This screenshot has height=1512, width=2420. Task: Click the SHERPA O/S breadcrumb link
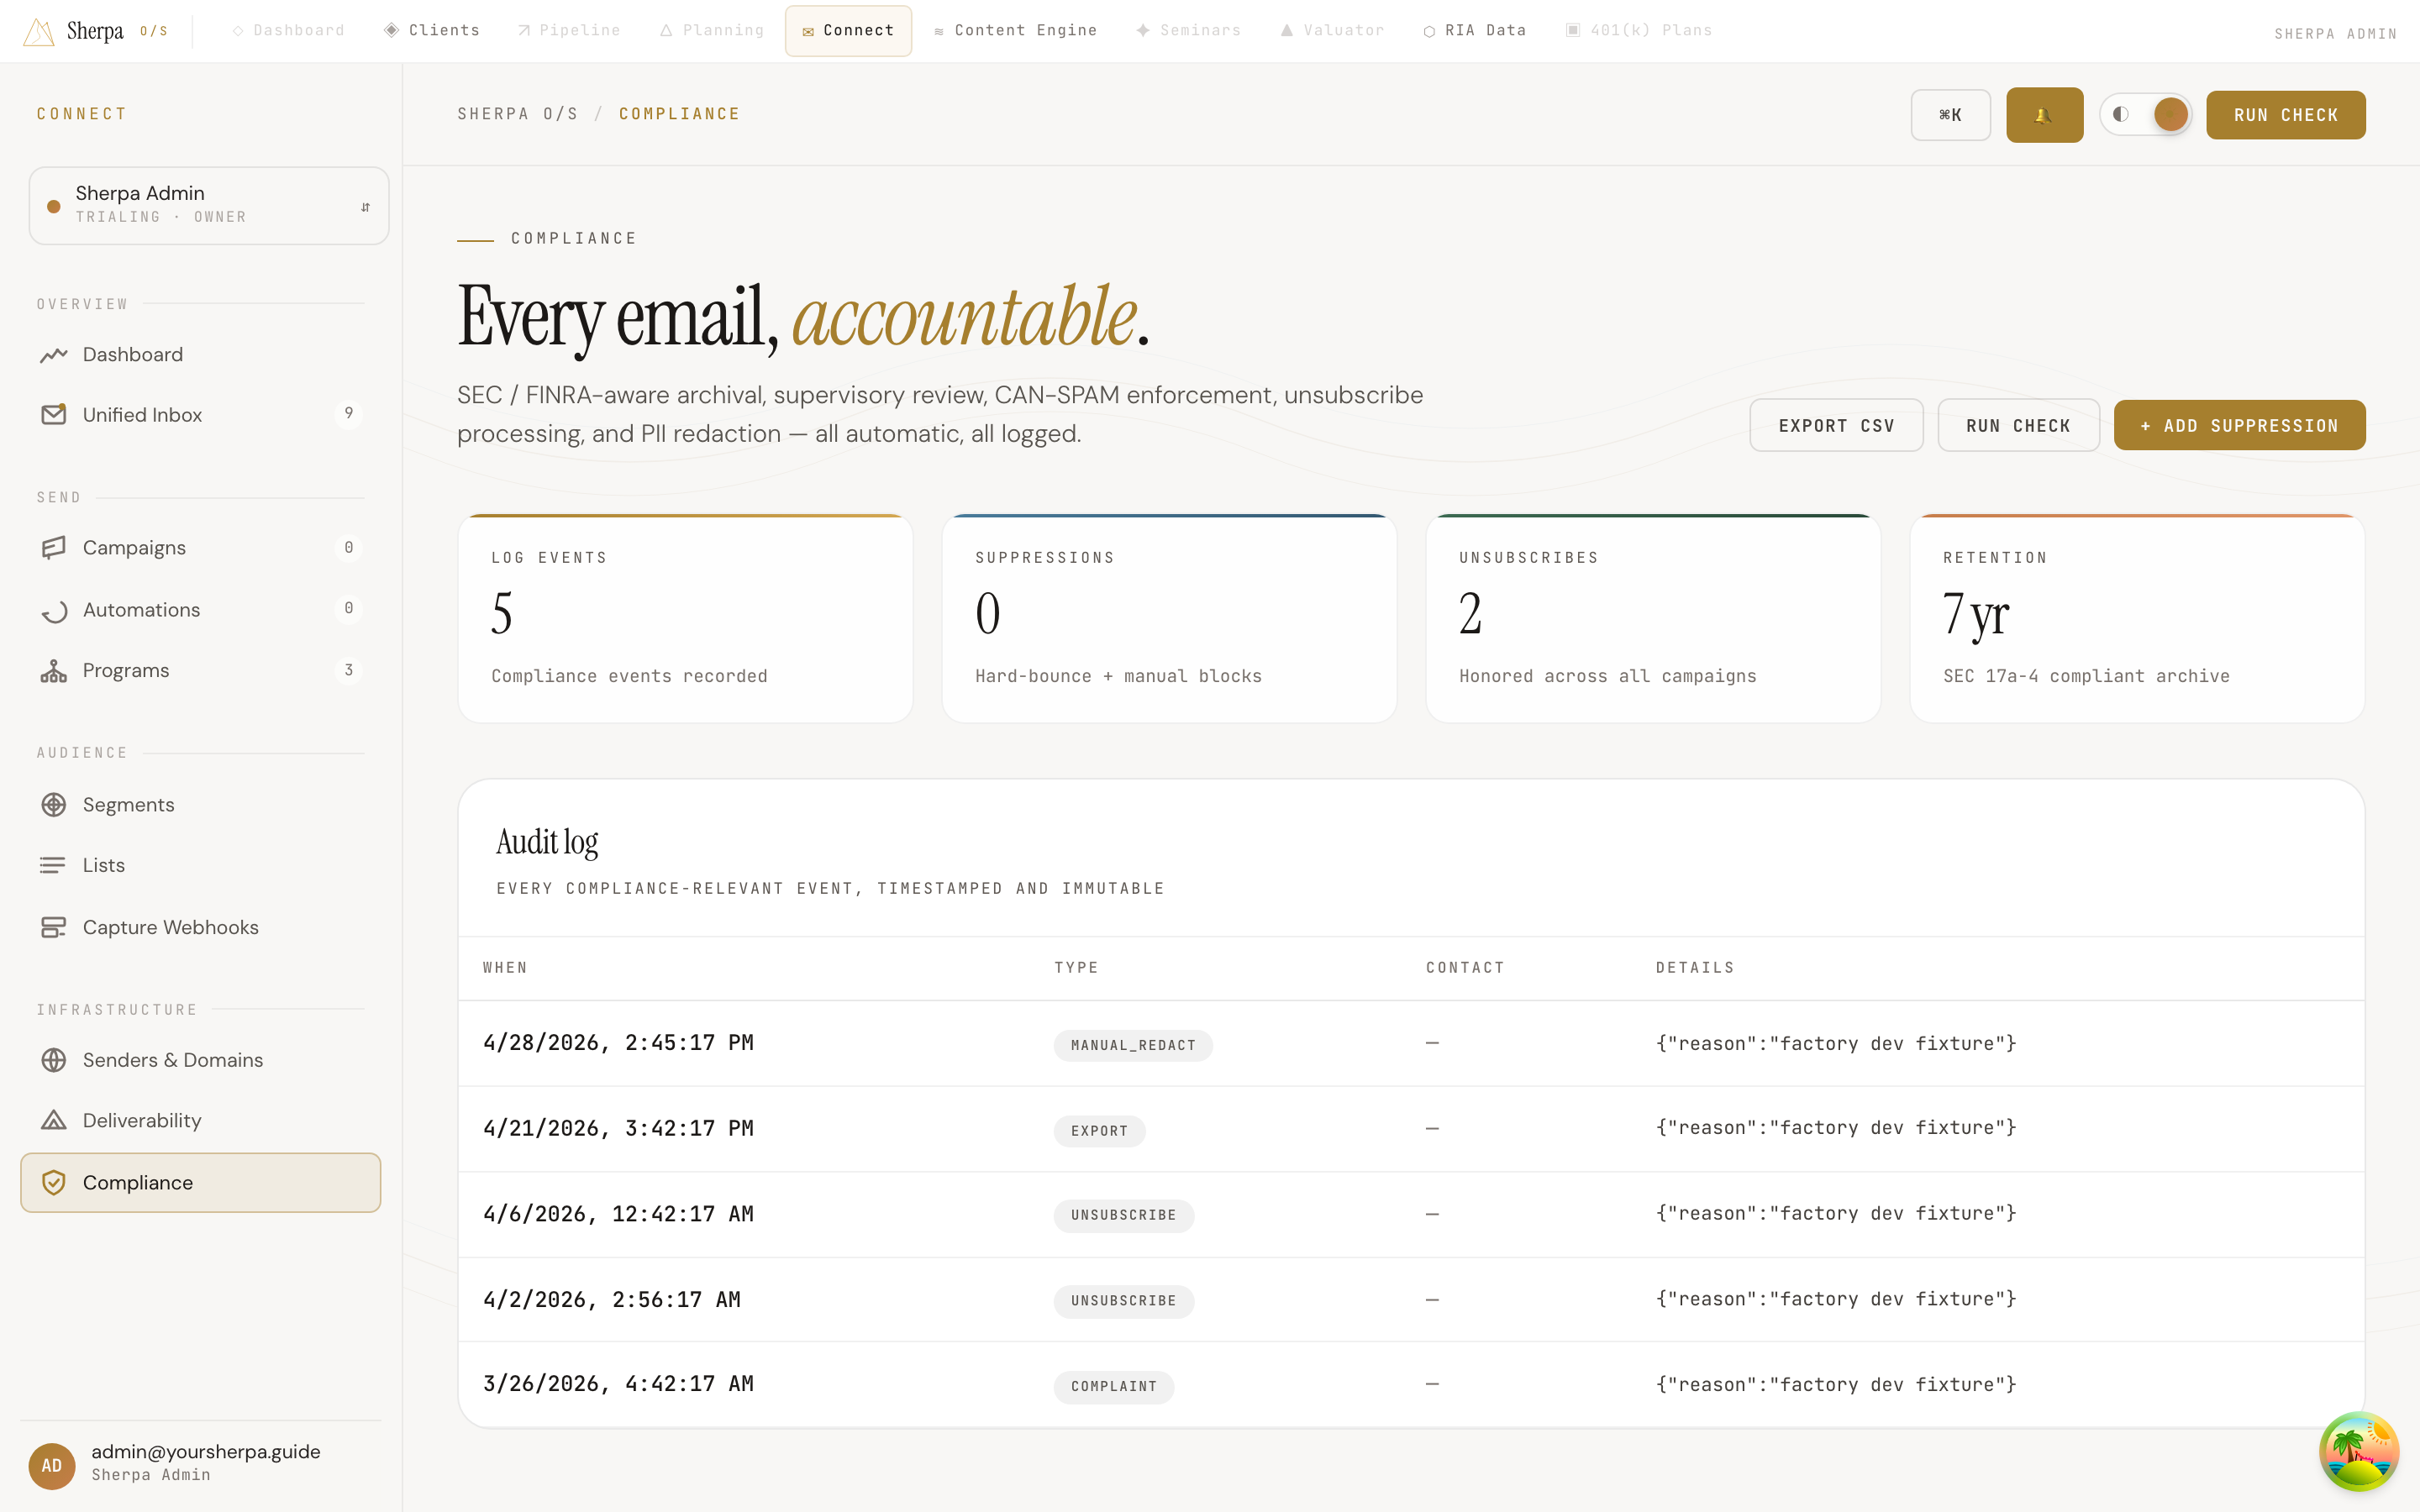point(518,114)
